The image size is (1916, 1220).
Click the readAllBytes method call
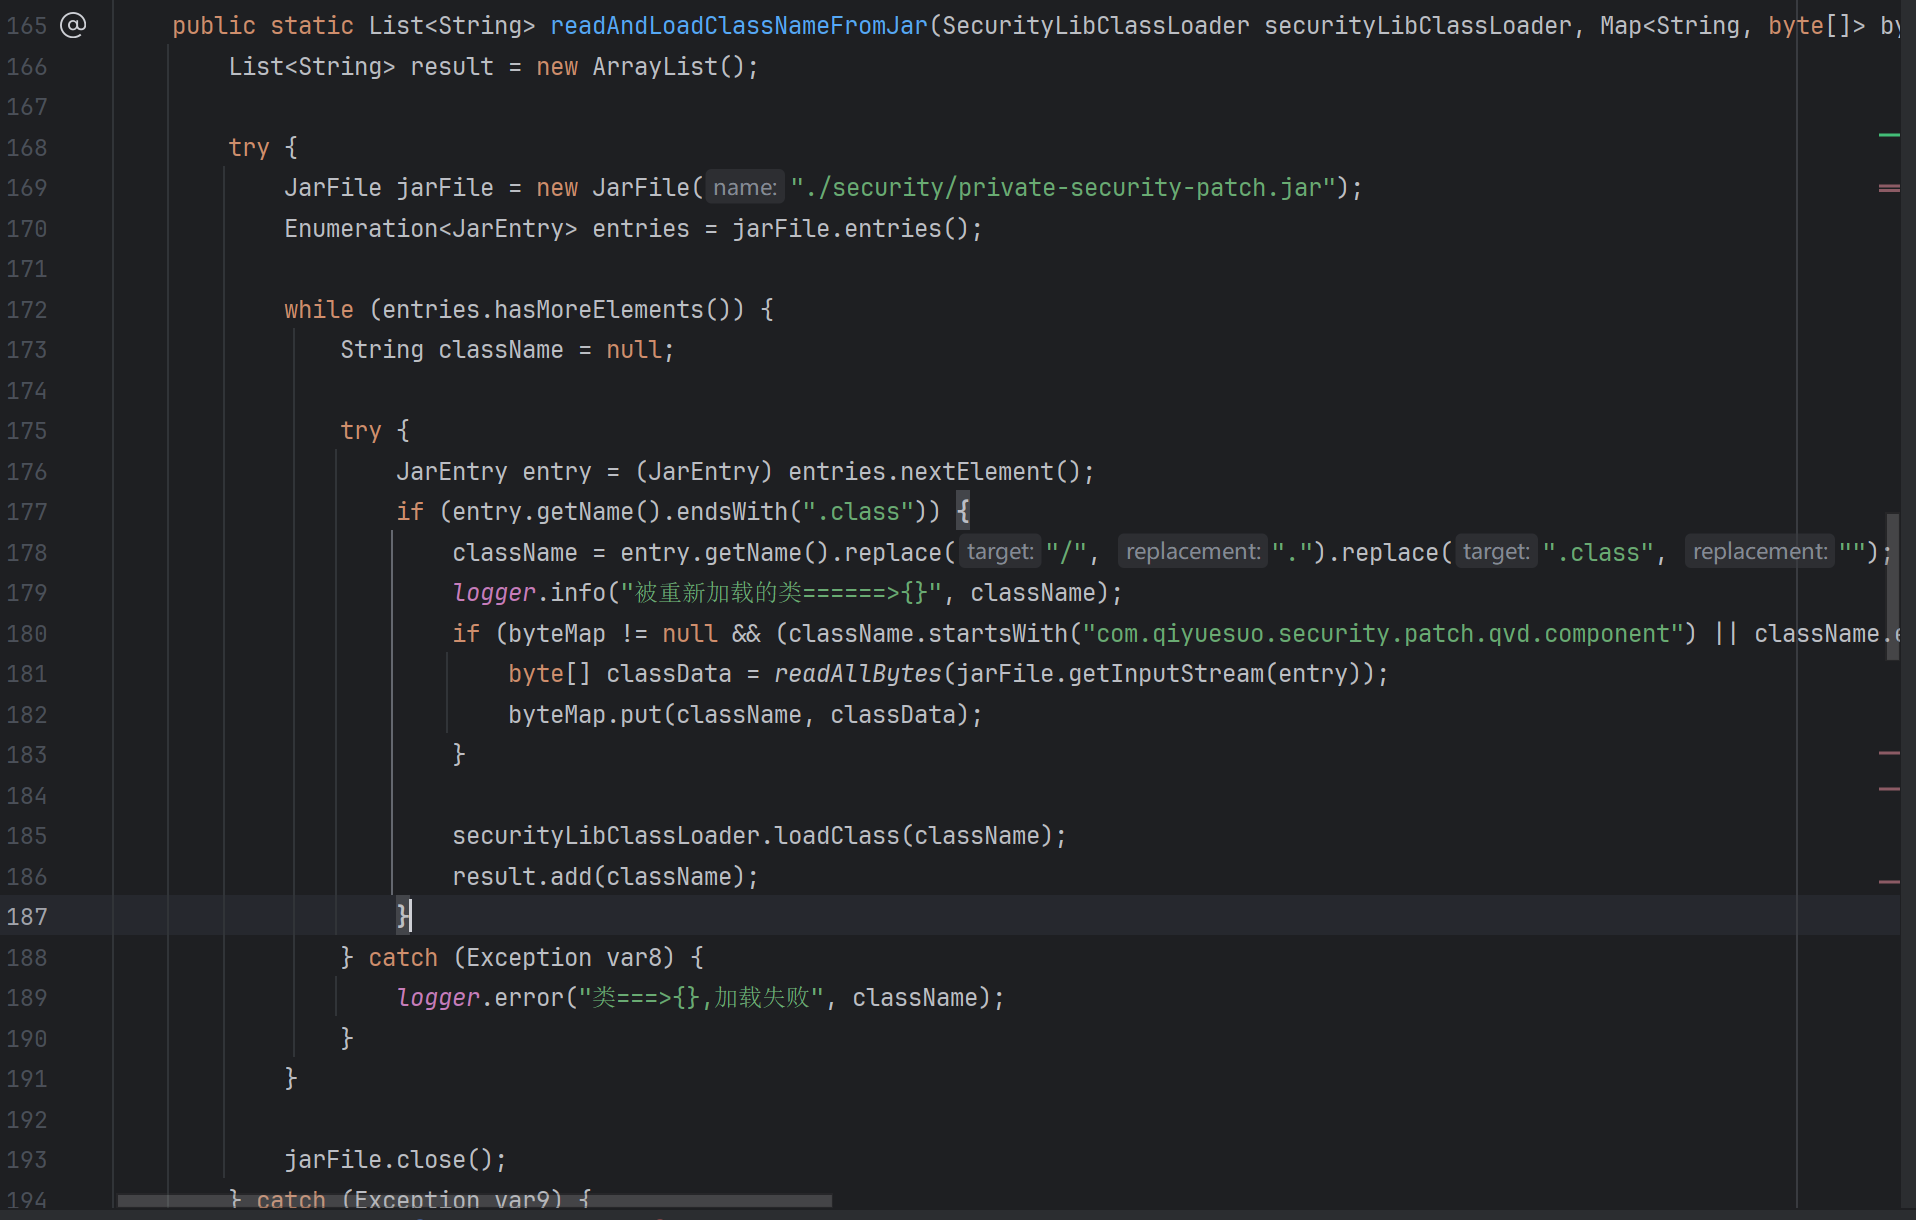[x=857, y=674]
